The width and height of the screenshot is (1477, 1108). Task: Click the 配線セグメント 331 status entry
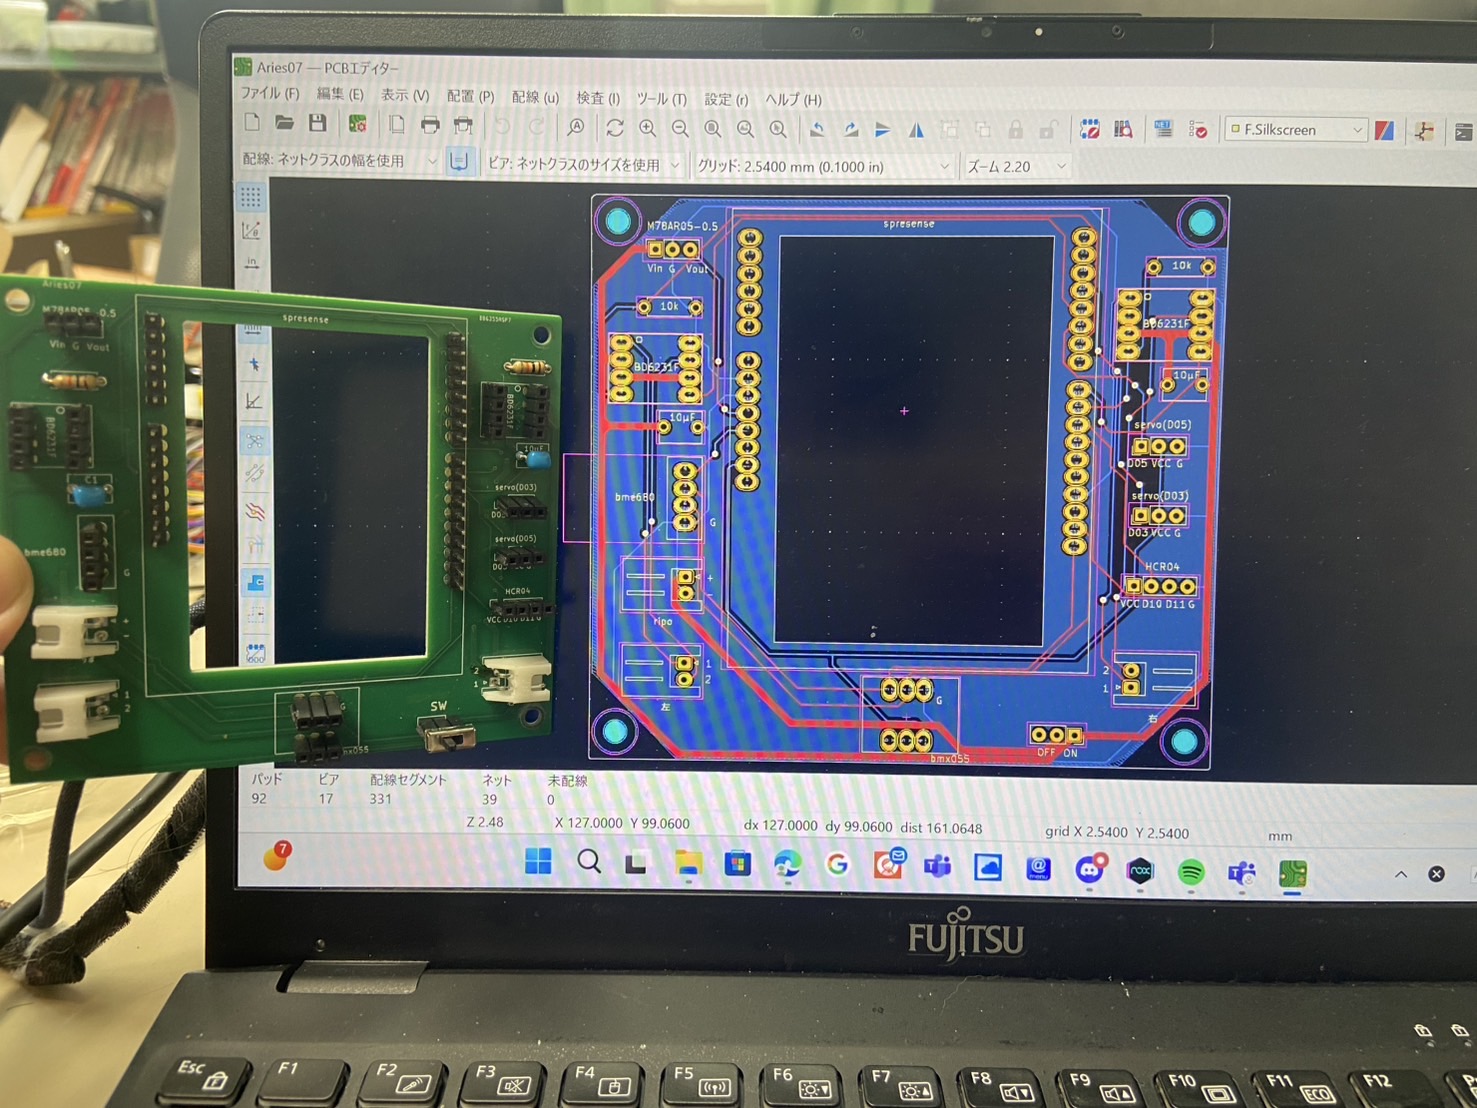click(x=408, y=789)
